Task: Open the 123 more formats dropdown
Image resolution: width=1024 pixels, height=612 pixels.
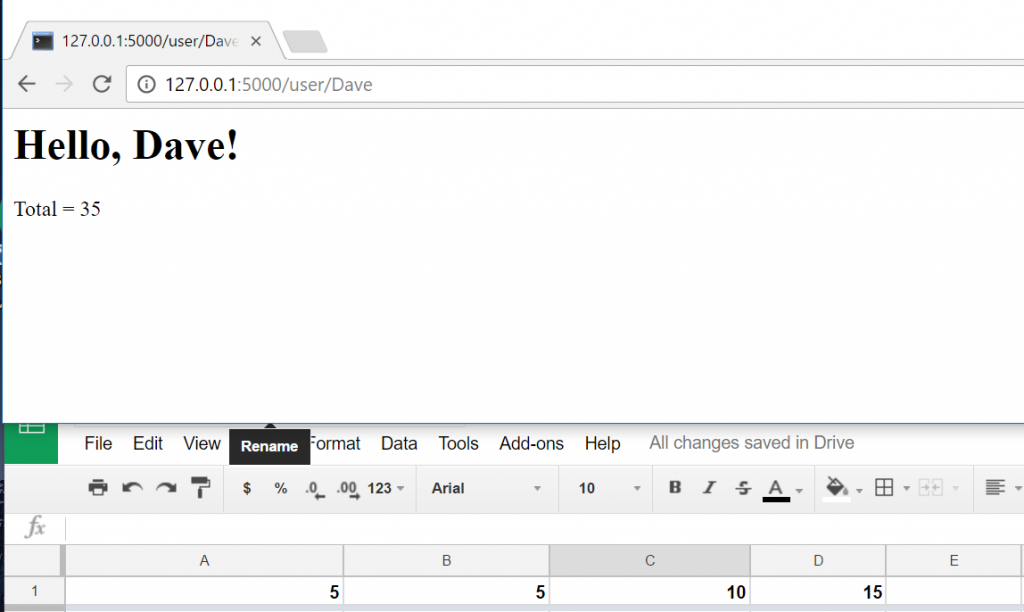Action: pyautogui.click(x=385, y=488)
